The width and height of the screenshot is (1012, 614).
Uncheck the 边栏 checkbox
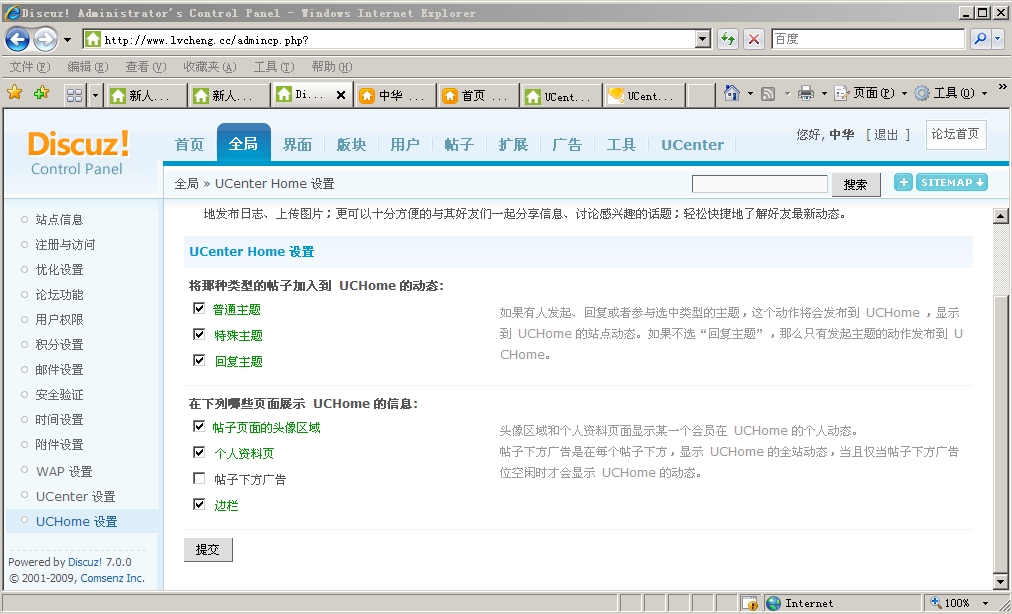tap(199, 504)
